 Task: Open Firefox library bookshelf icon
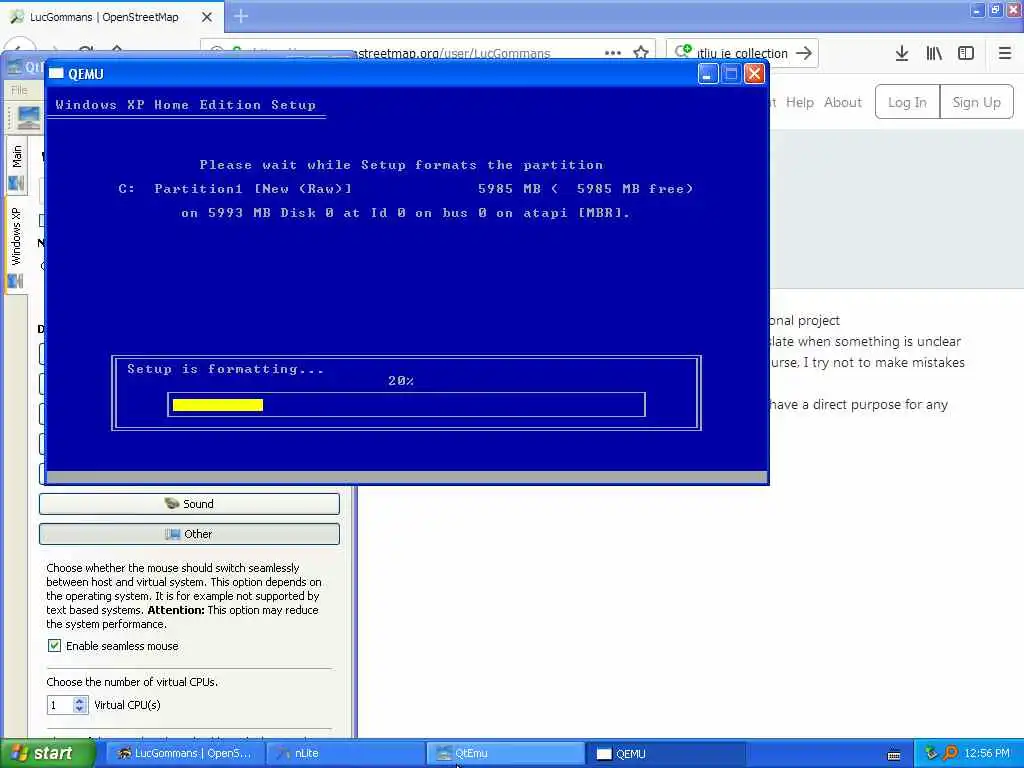tap(934, 53)
